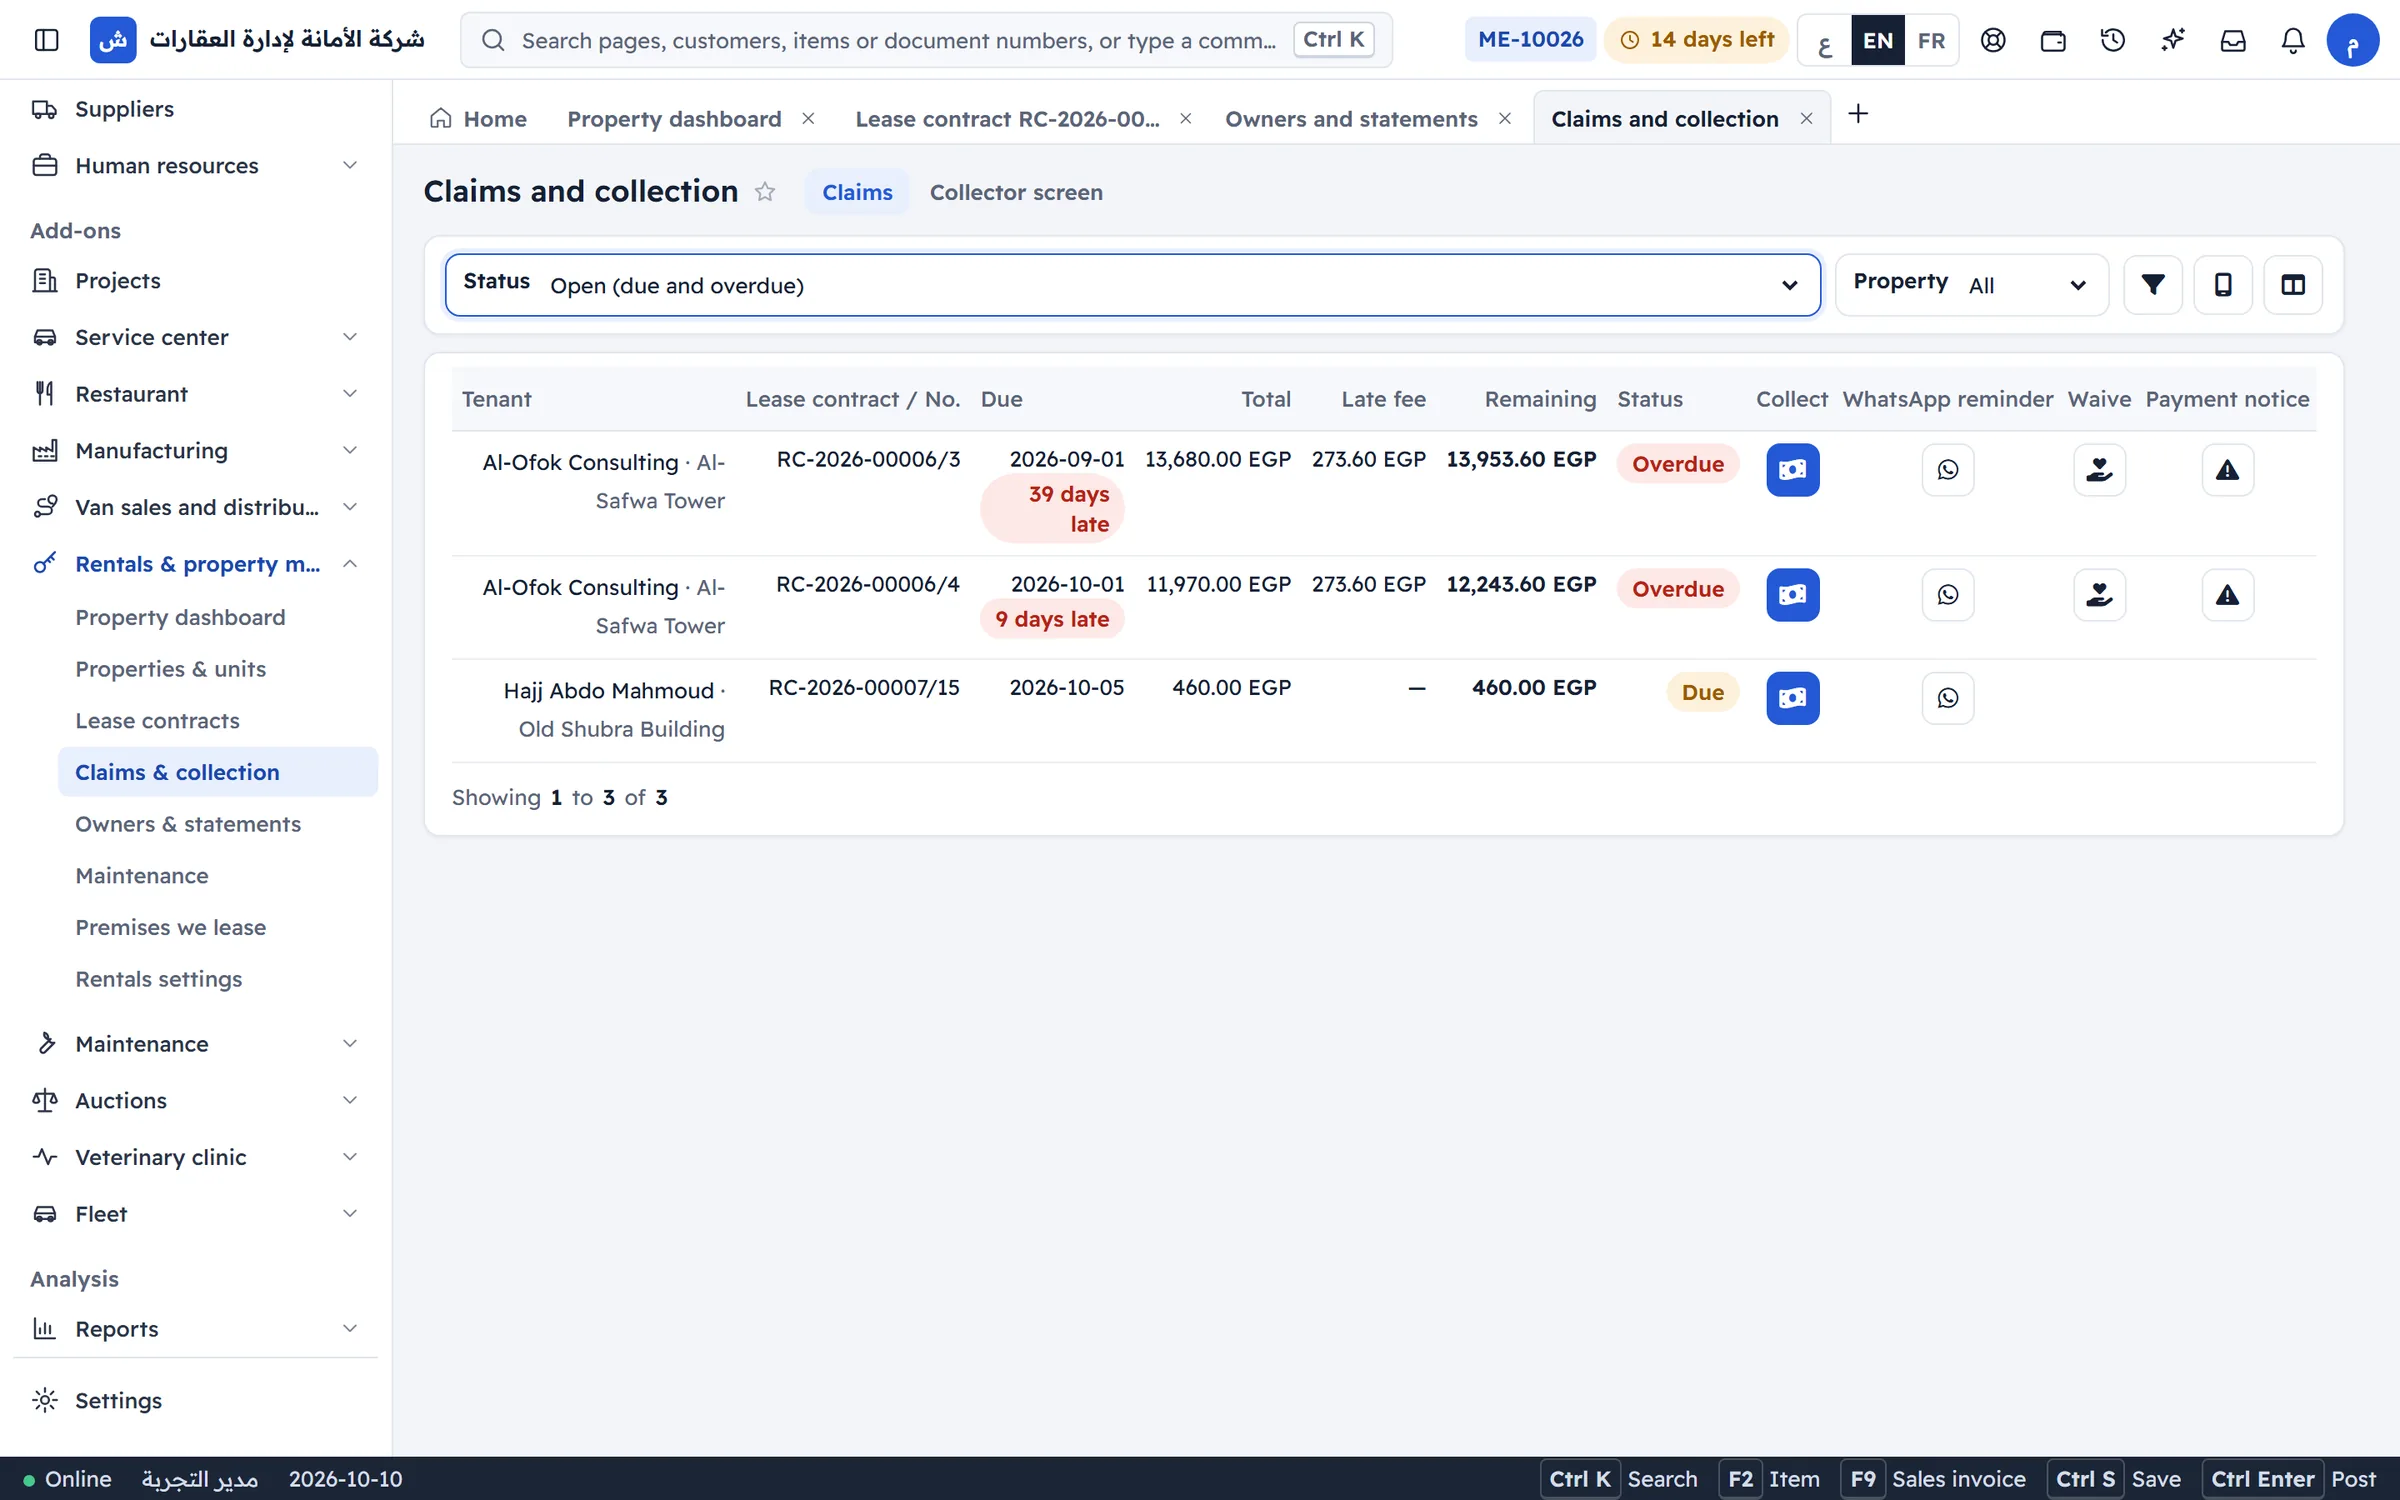Switch language to Arabic ع
The height and width of the screenshot is (1500, 2400).
[1825, 40]
